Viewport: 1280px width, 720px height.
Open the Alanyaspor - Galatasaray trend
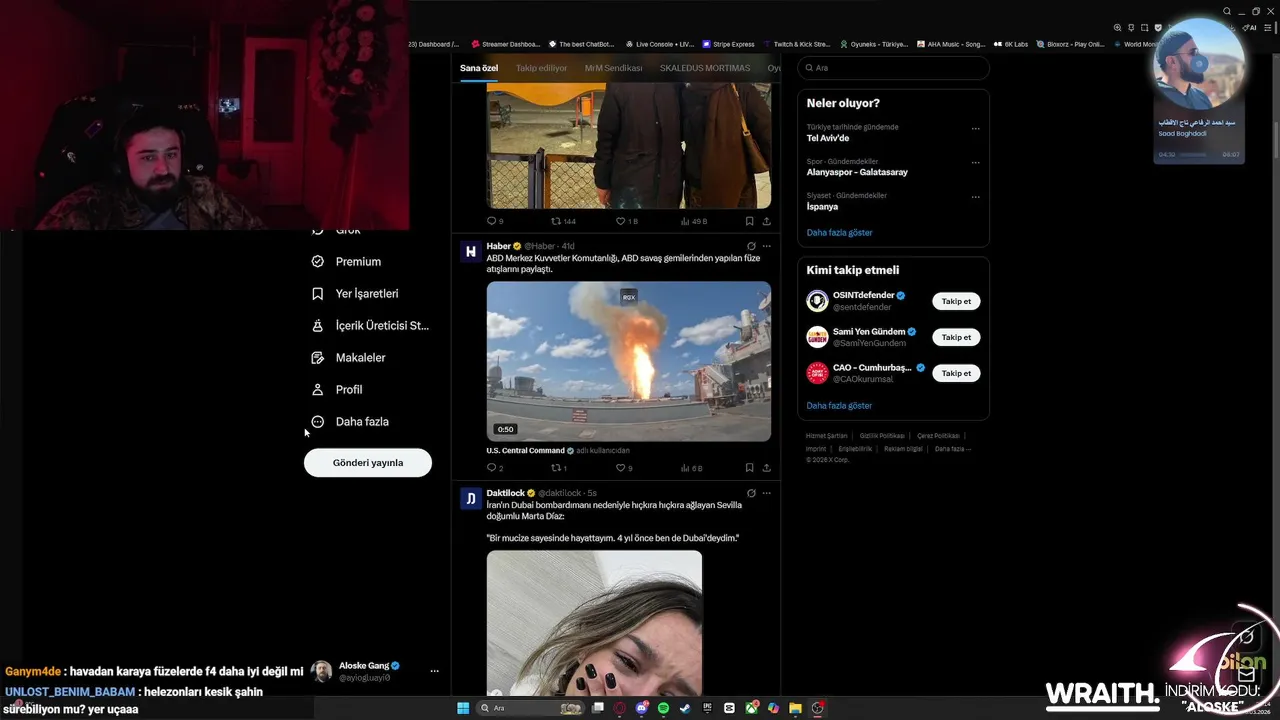pyautogui.click(x=857, y=172)
